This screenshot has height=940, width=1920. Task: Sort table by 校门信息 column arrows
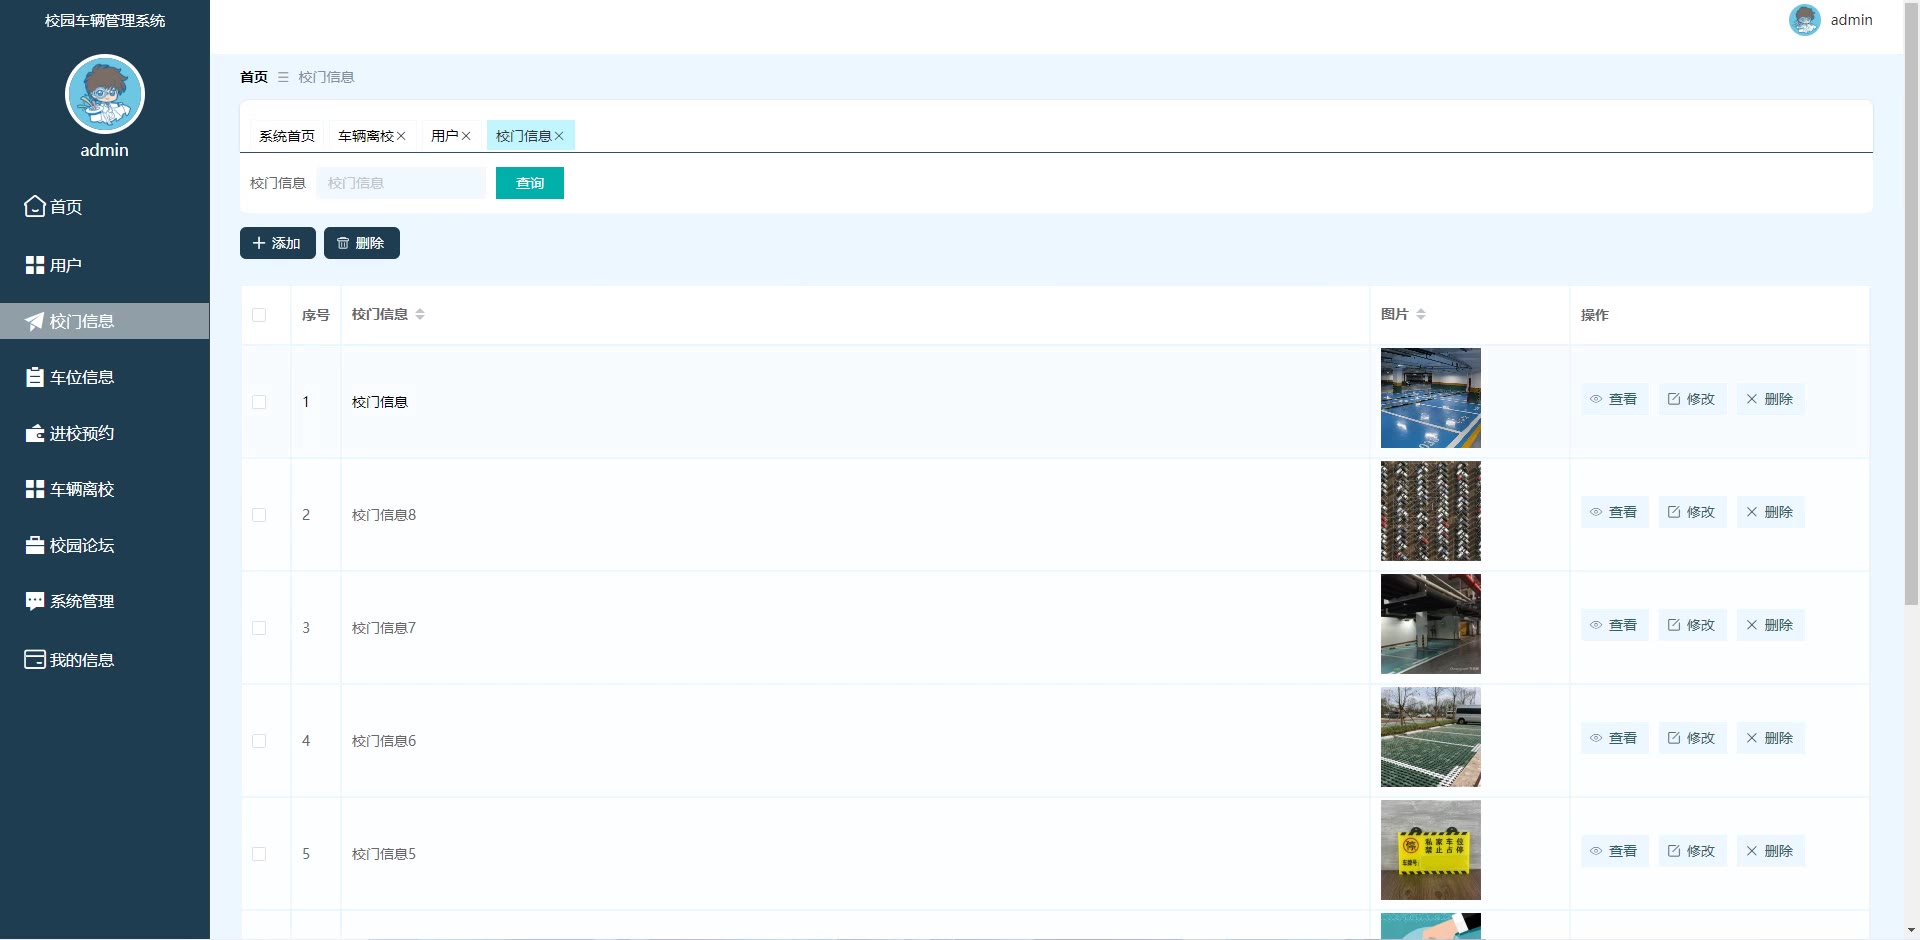420,314
